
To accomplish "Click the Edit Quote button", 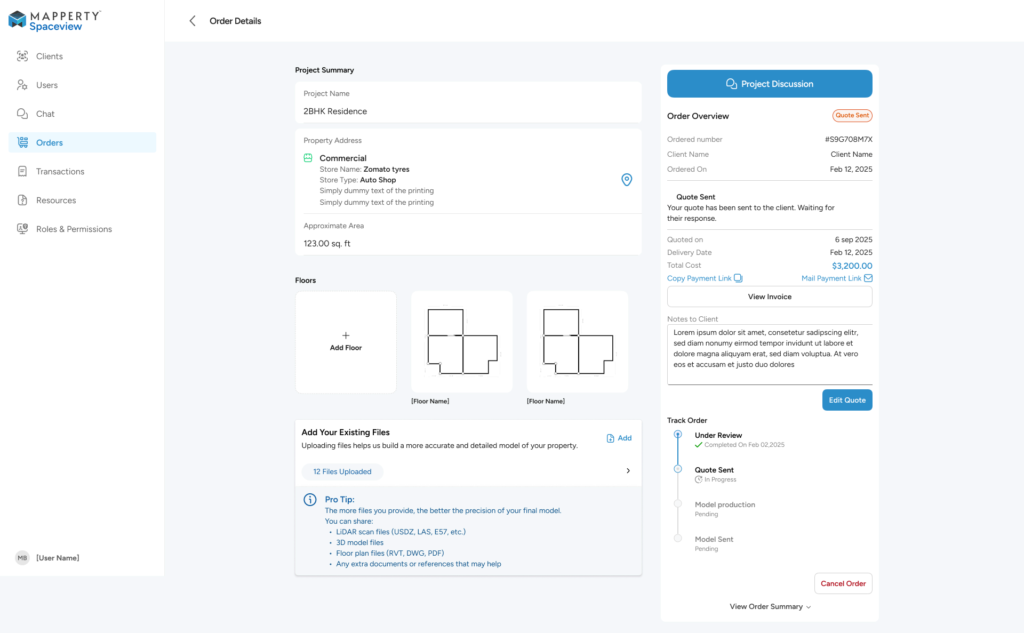I will [846, 400].
